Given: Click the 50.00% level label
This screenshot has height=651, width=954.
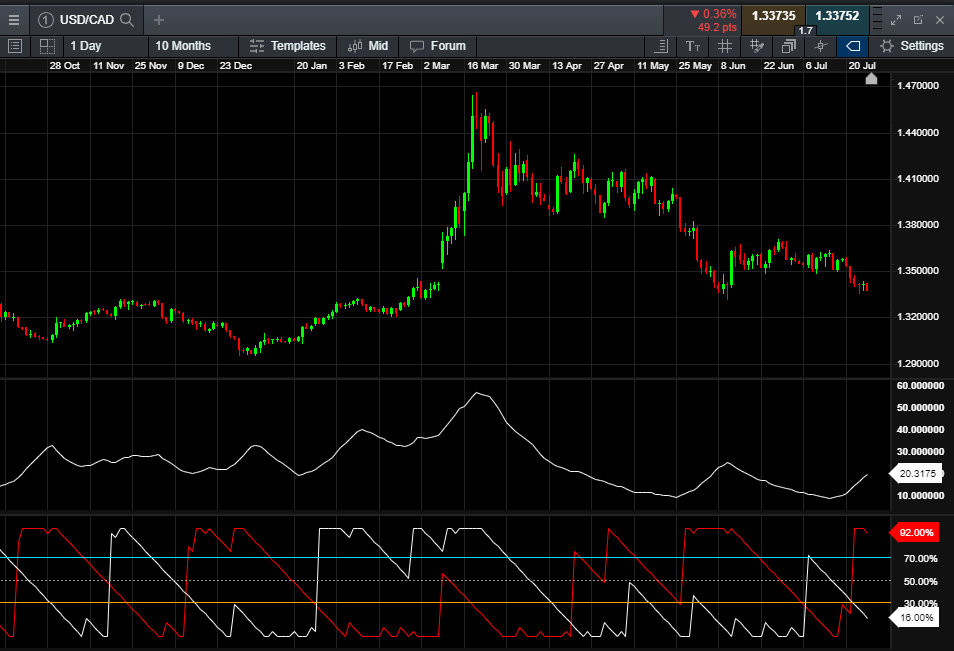Looking at the screenshot, I should pyautogui.click(x=921, y=582).
